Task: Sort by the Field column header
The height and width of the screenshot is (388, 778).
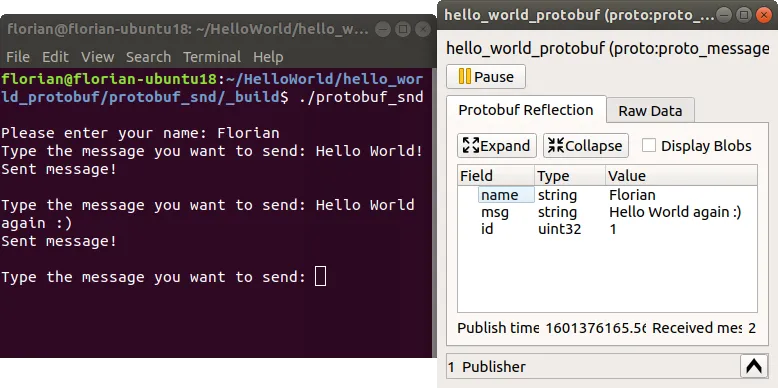Action: (496, 176)
